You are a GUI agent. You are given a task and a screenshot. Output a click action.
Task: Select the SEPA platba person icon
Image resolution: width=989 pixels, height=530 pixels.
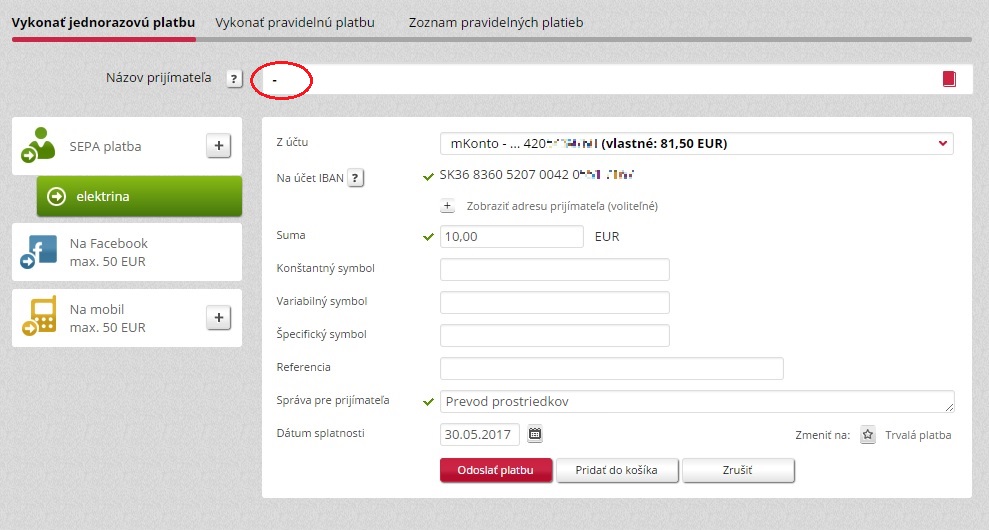click(38, 145)
